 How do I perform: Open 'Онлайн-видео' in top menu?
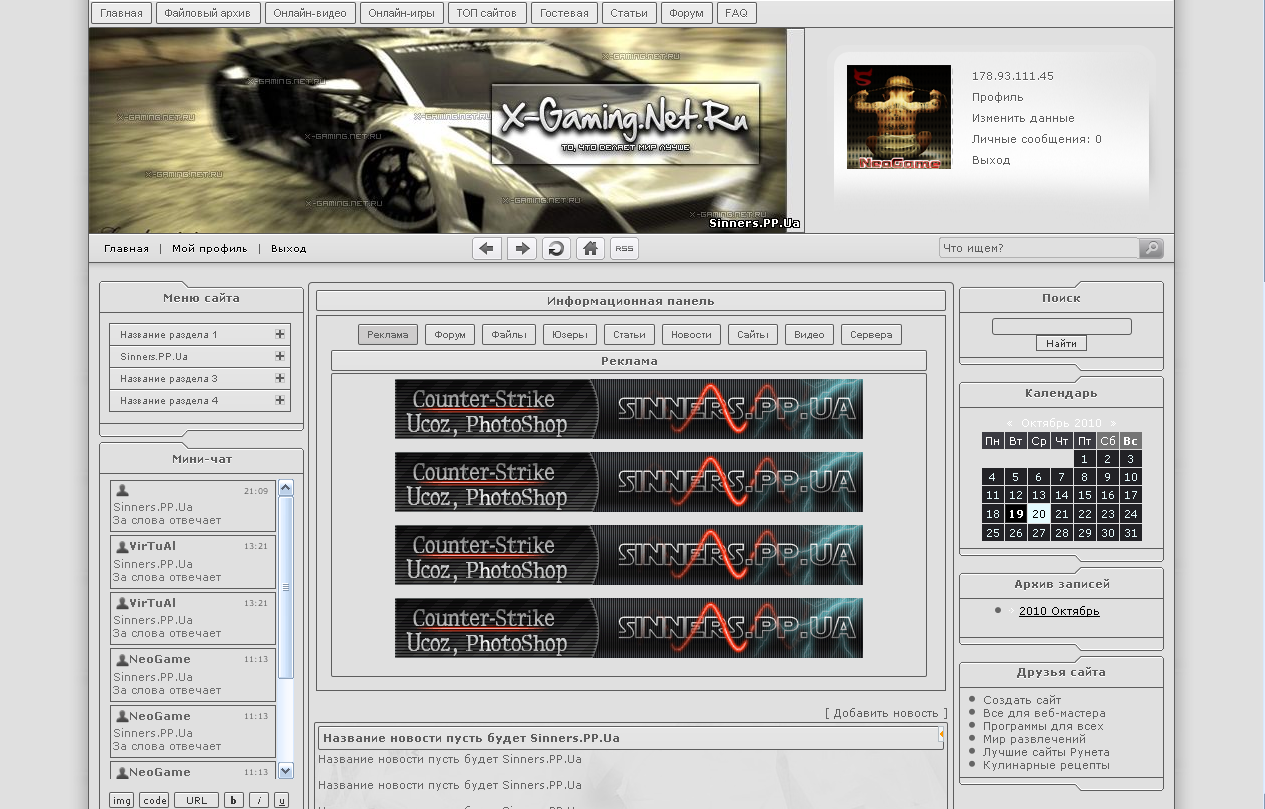click(311, 13)
